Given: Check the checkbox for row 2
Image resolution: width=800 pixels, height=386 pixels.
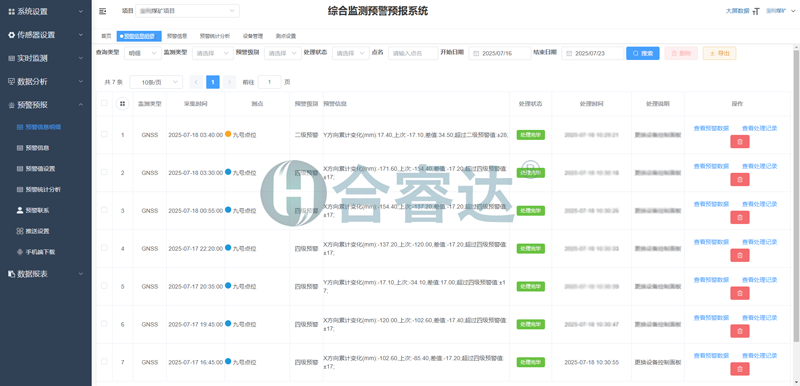Looking at the screenshot, I should tap(104, 172).
